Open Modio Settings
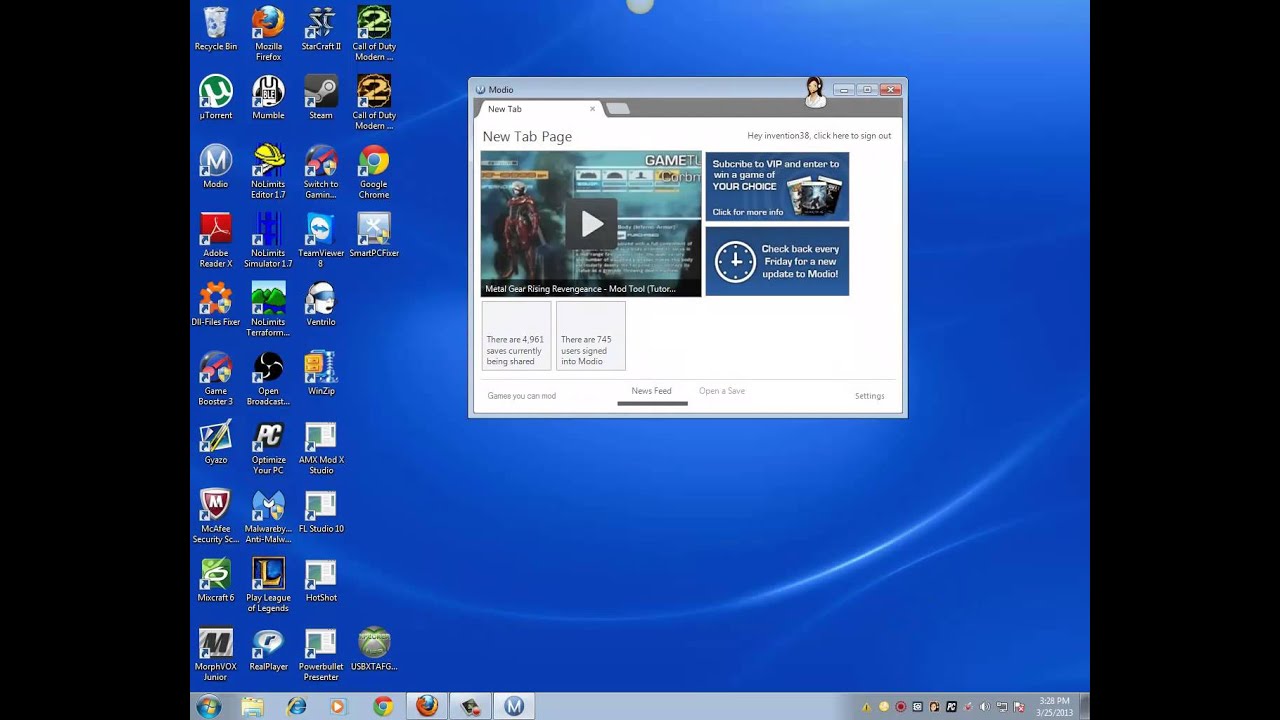This screenshot has width=1280, height=720. pos(870,396)
